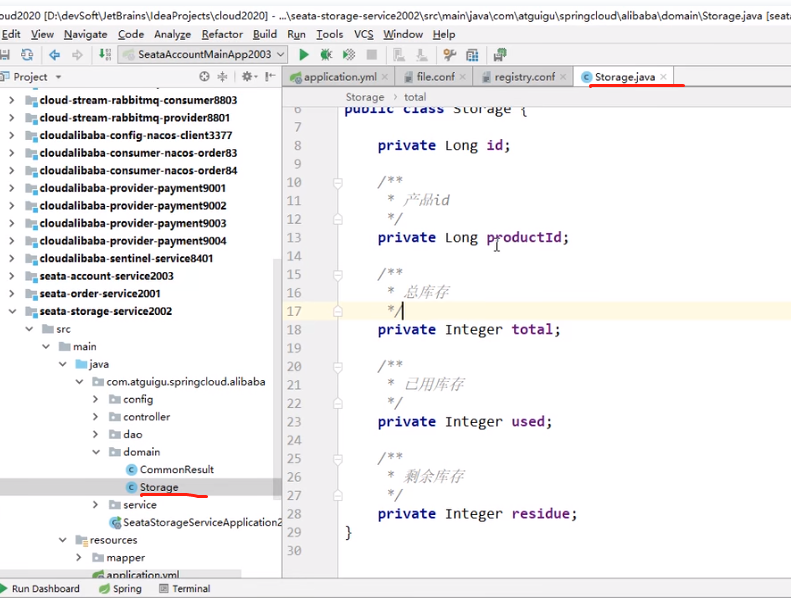Start debugging with the bug icon
The image size is (791, 598).
326,55
